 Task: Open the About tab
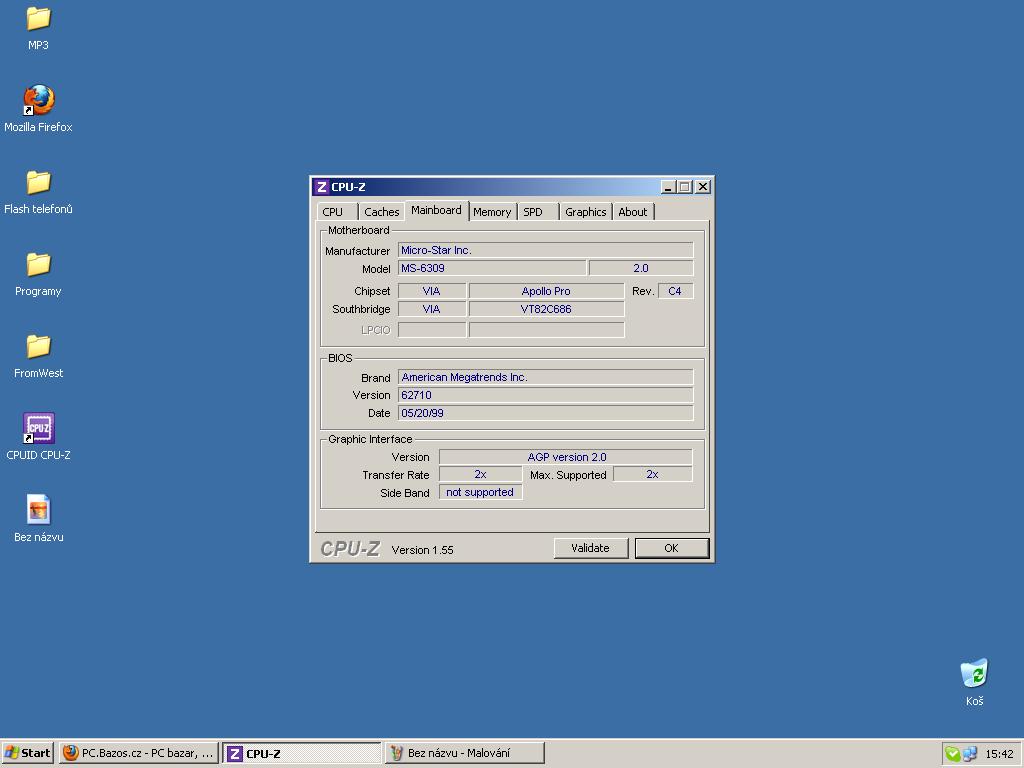632,212
